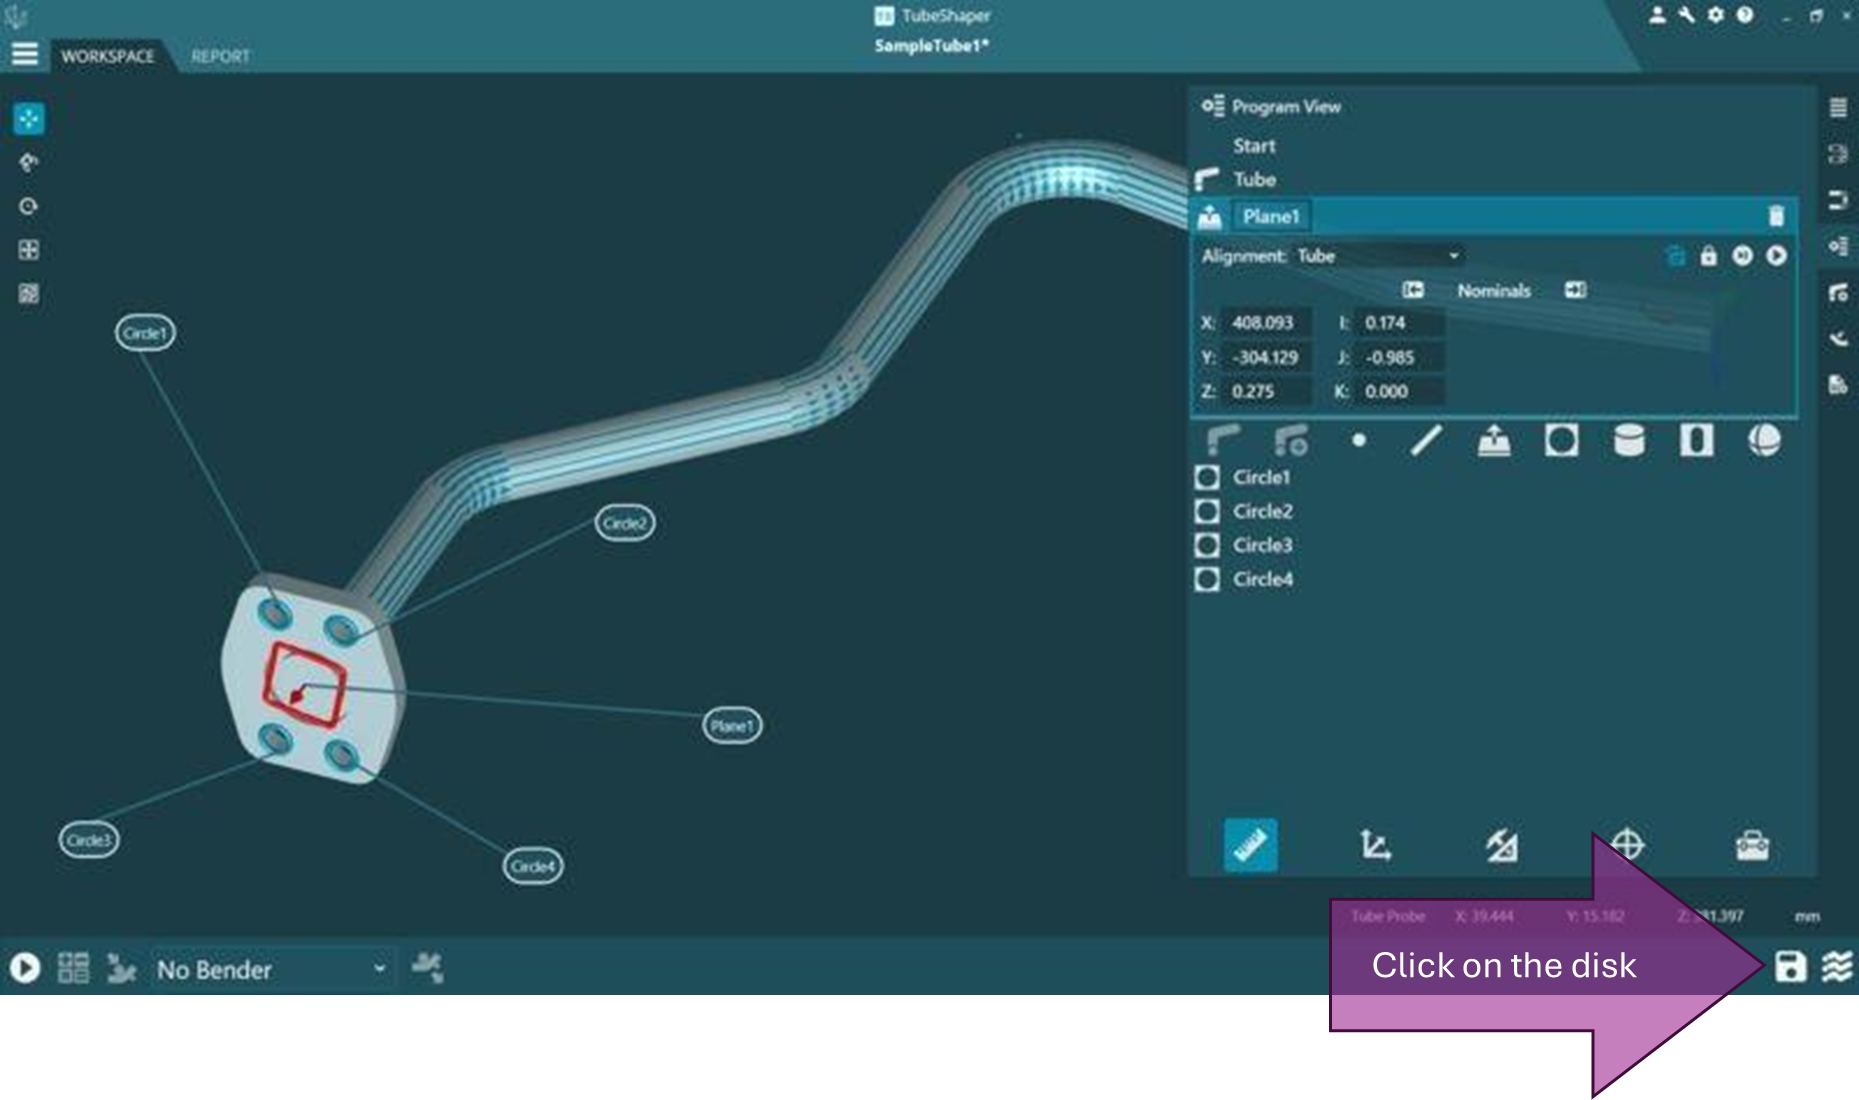Select the measure ruler tool at panel bottom
Viewport: 1859px width, 1100px height.
click(1250, 845)
